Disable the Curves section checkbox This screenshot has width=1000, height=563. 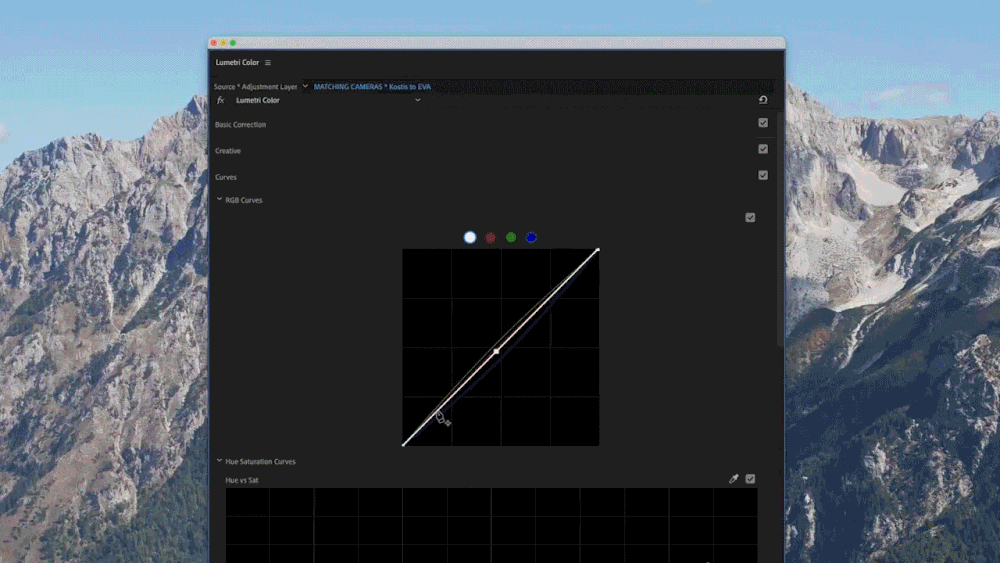763,175
